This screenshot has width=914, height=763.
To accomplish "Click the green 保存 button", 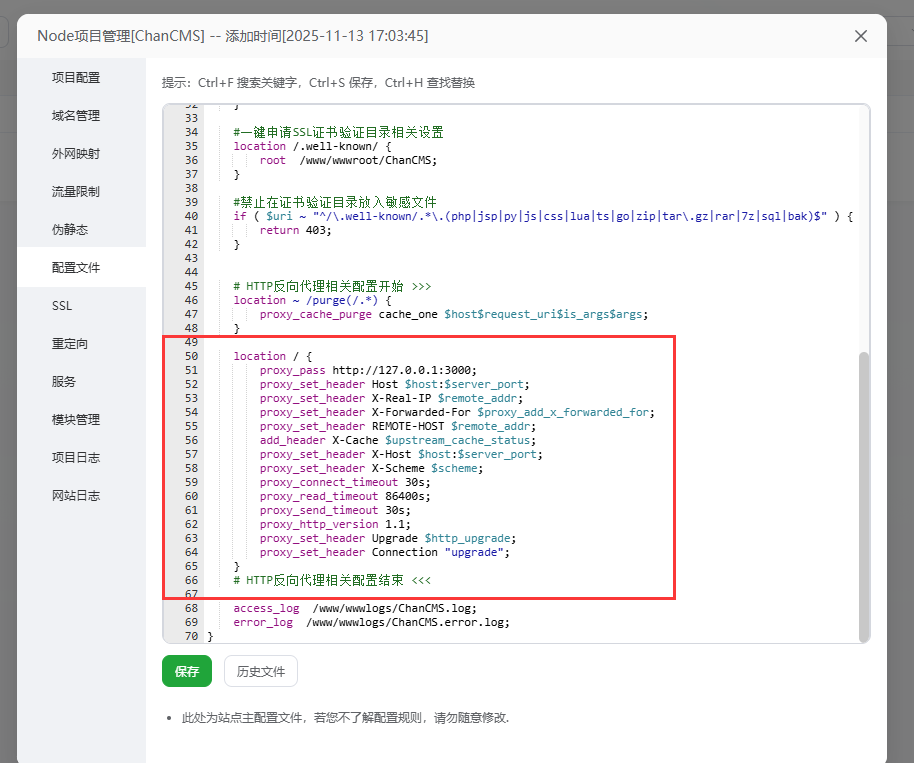I will (x=187, y=671).
